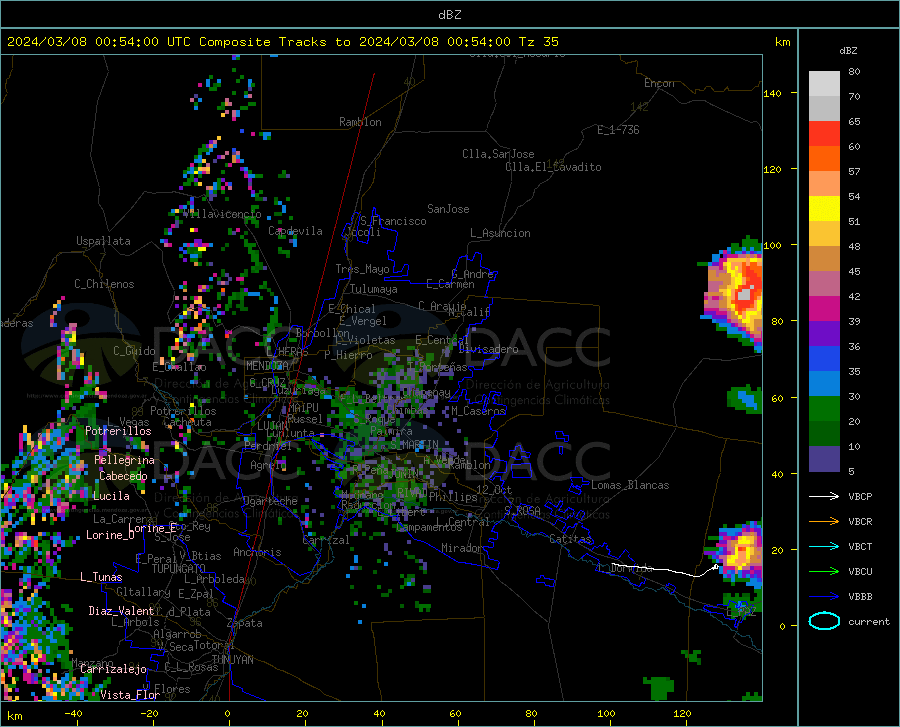The height and width of the screenshot is (727, 900).
Task: Click the Catitas label
Action: click(570, 539)
